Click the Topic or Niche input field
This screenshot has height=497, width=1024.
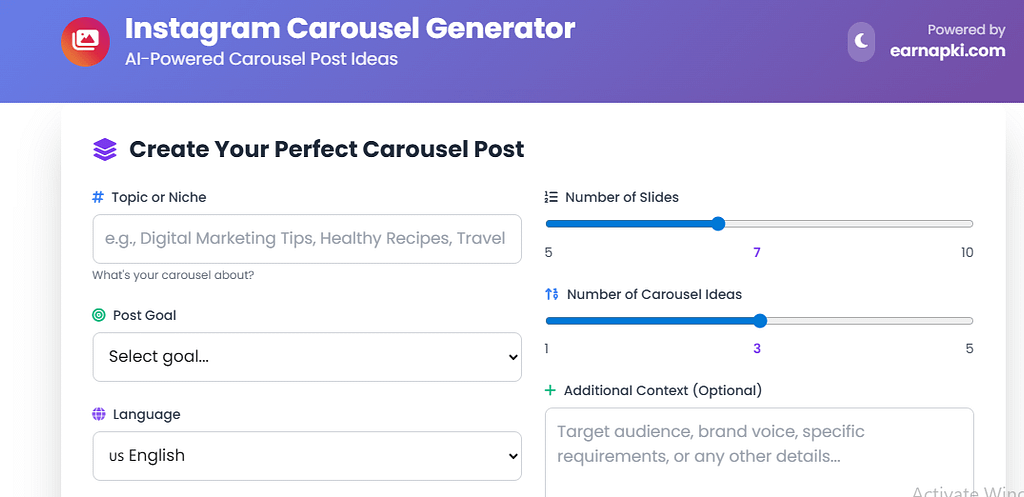coord(307,239)
